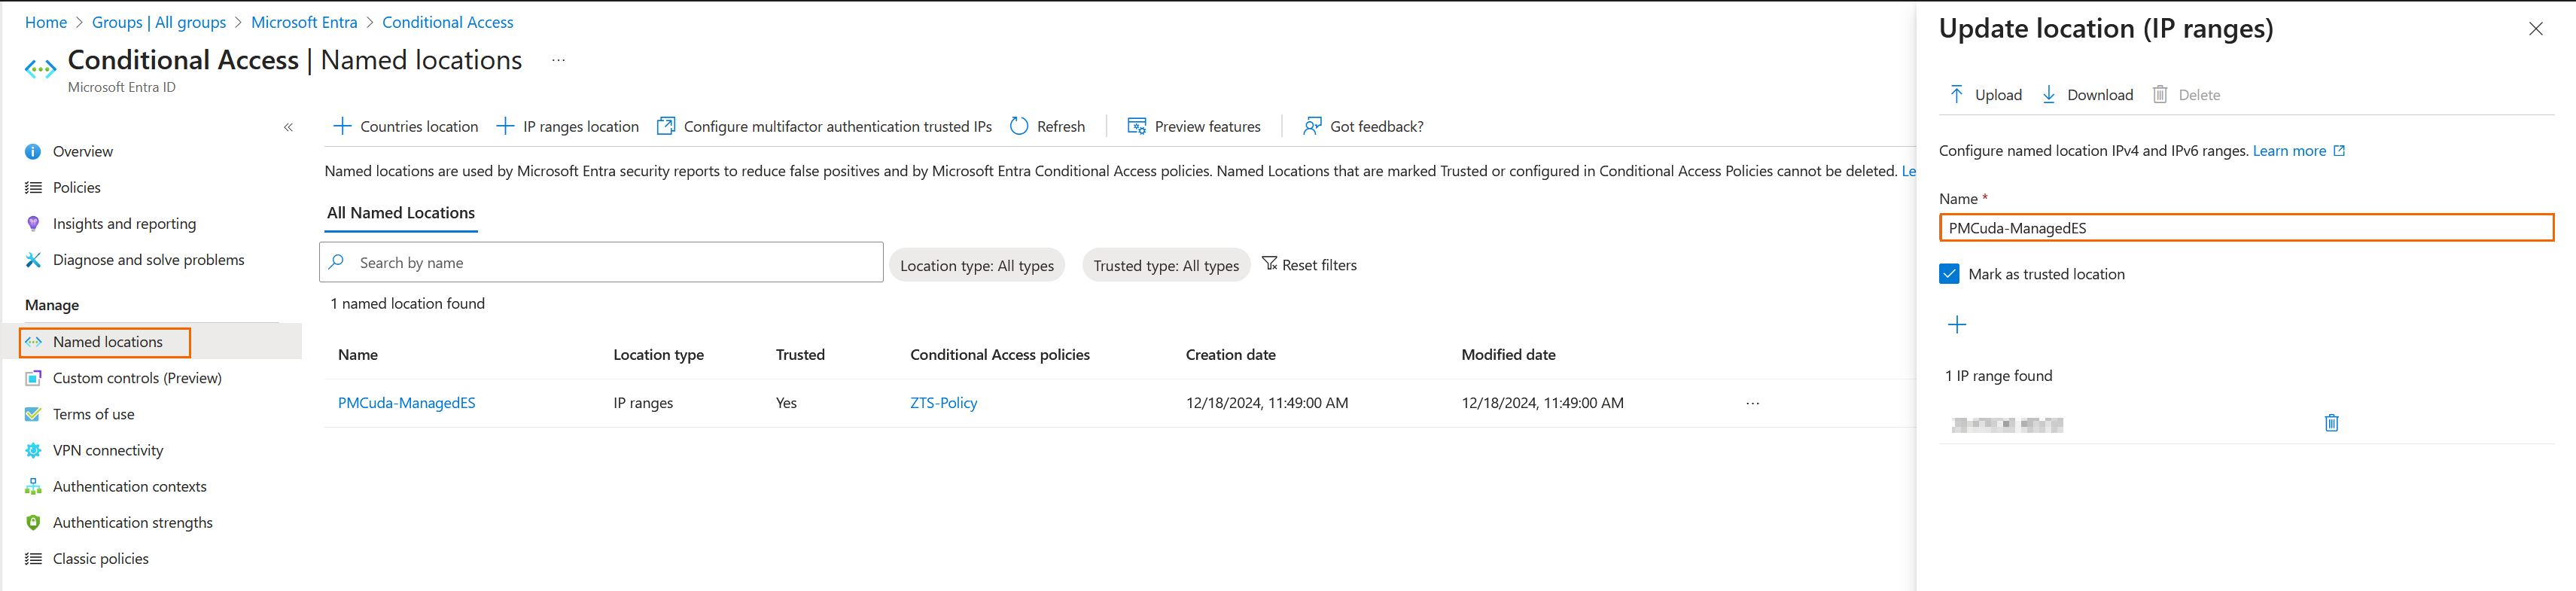Viewport: 2576px width, 591px height.
Task: Open the ZTS-Policy link
Action: tap(943, 403)
